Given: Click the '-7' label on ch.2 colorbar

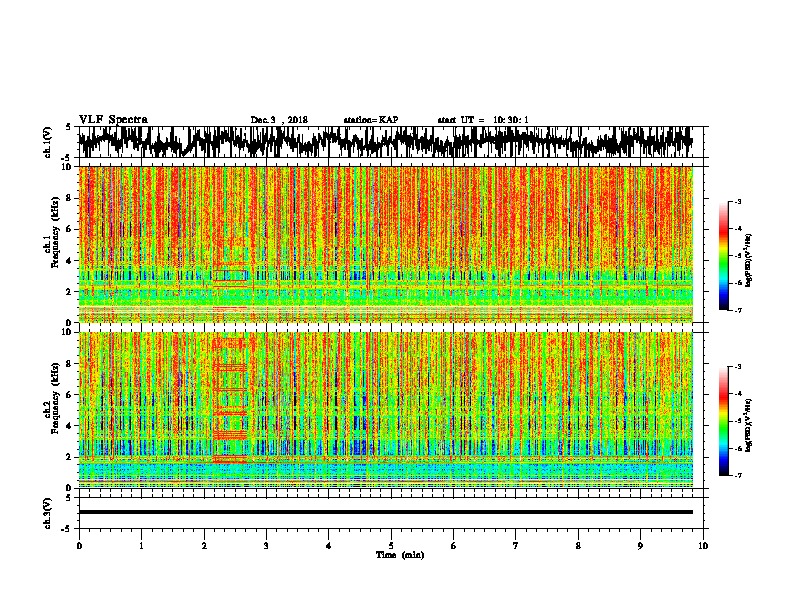Looking at the screenshot, I should (x=737, y=476).
